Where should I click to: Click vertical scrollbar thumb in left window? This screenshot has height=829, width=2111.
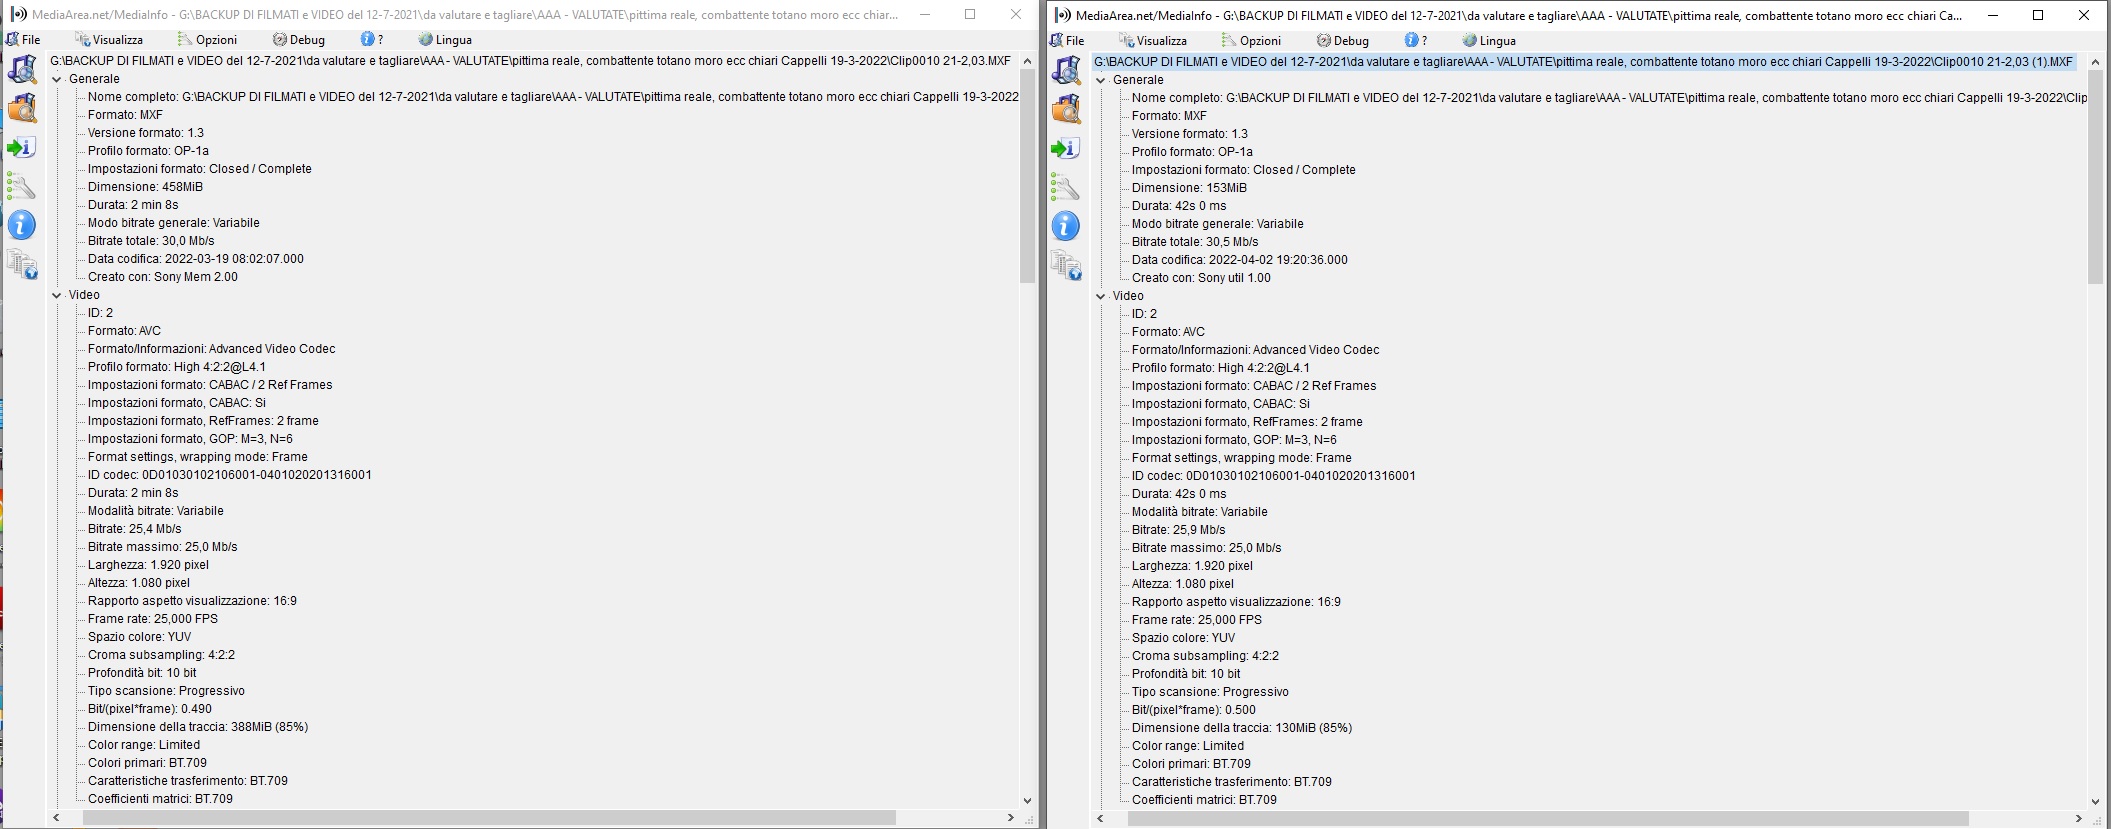(x=1027, y=176)
